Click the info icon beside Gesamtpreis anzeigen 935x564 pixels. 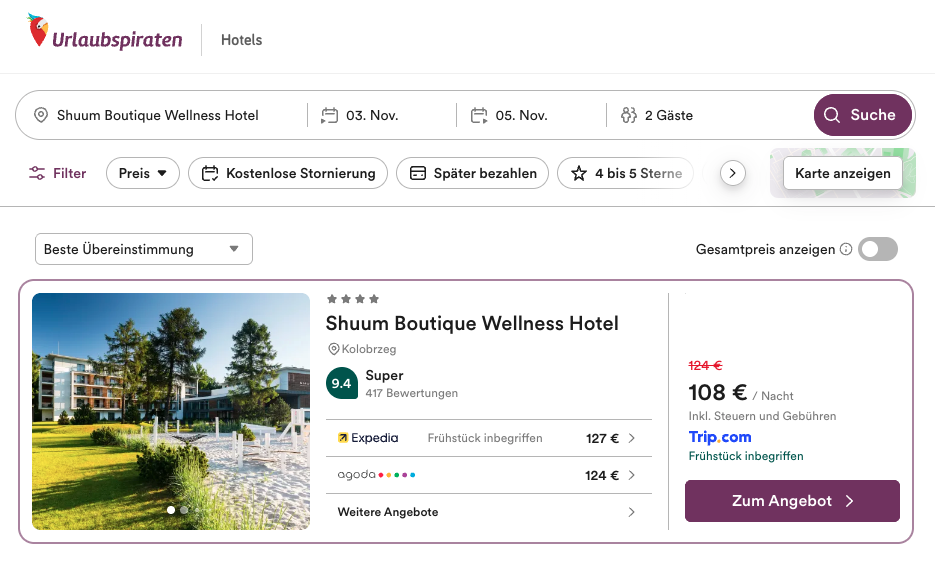pyautogui.click(x=846, y=249)
